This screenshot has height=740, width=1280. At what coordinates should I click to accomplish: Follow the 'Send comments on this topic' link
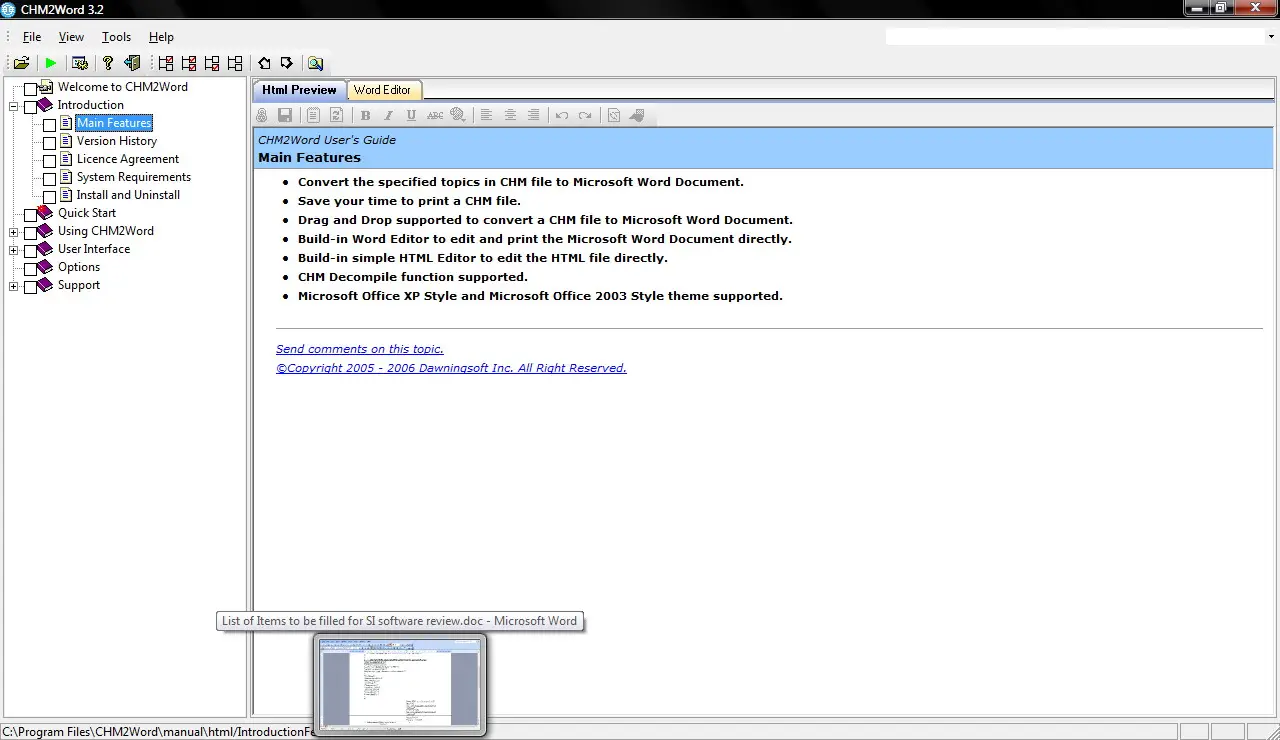point(360,349)
